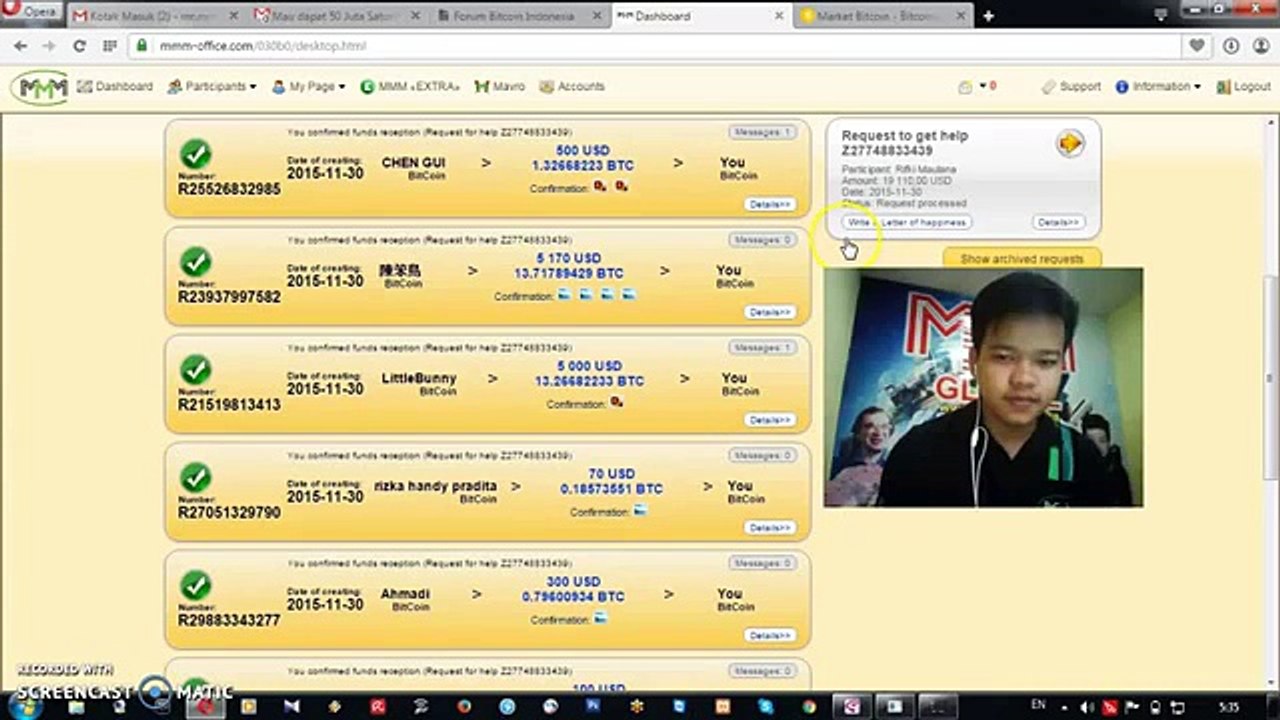Open the confirmation icon in Ahmadi row
This screenshot has height=720, width=1280.
(601, 618)
